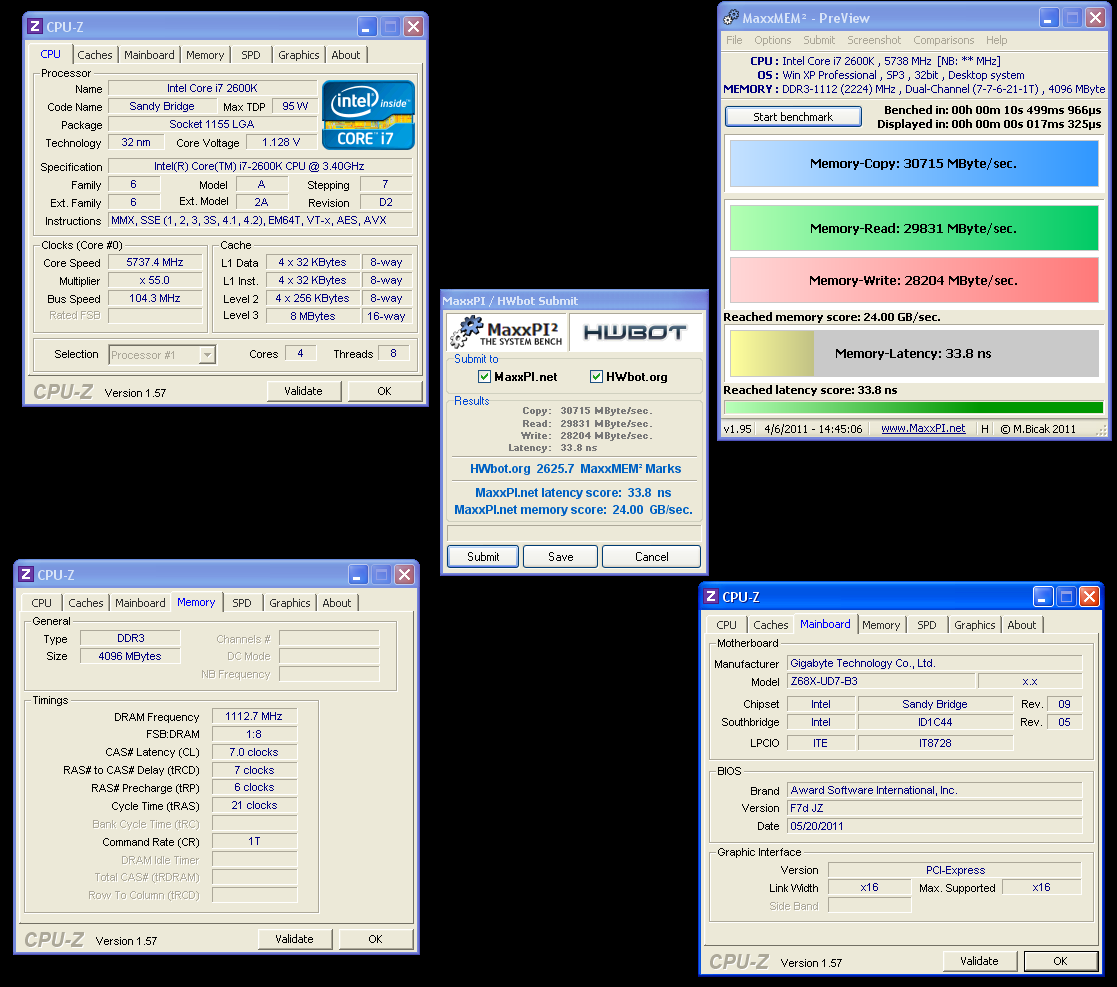
Task: Close the CPU-Z Mainboard window
Action: (x=1089, y=596)
